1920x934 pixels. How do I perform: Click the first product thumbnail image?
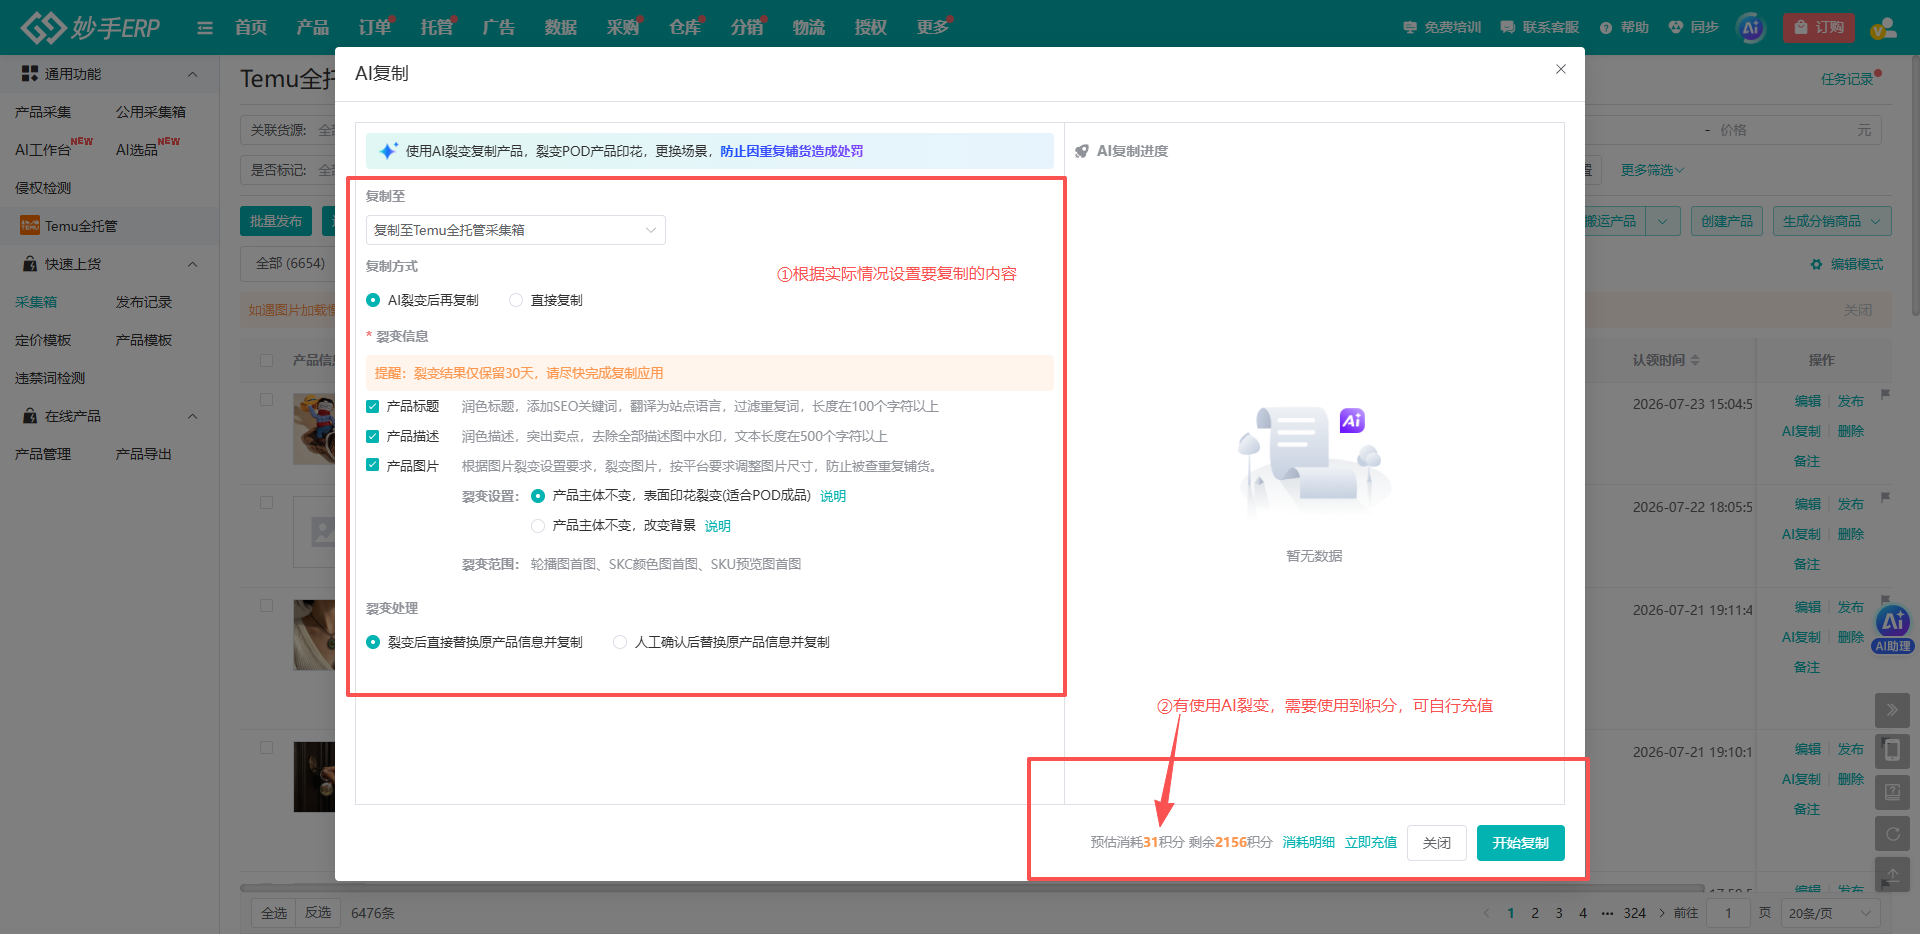[x=314, y=429]
